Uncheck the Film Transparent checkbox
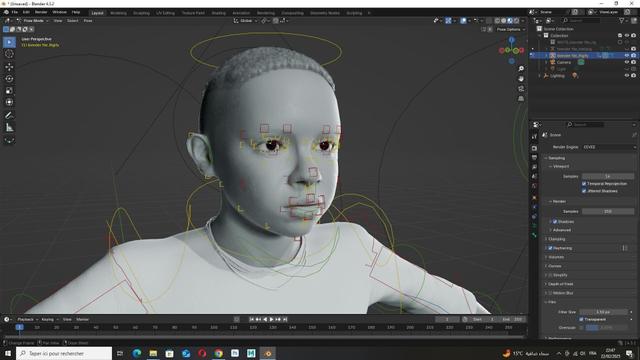 [x=581, y=319]
